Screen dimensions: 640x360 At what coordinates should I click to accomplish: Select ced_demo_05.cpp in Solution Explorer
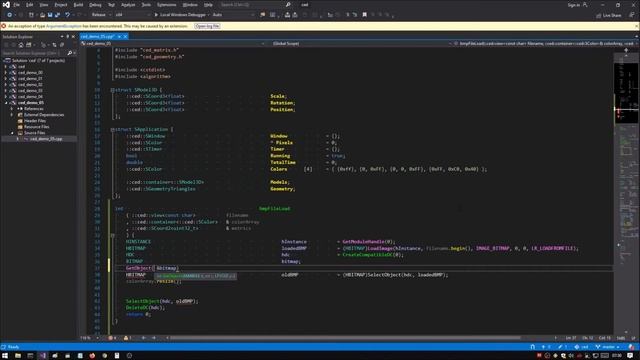pos(46,139)
